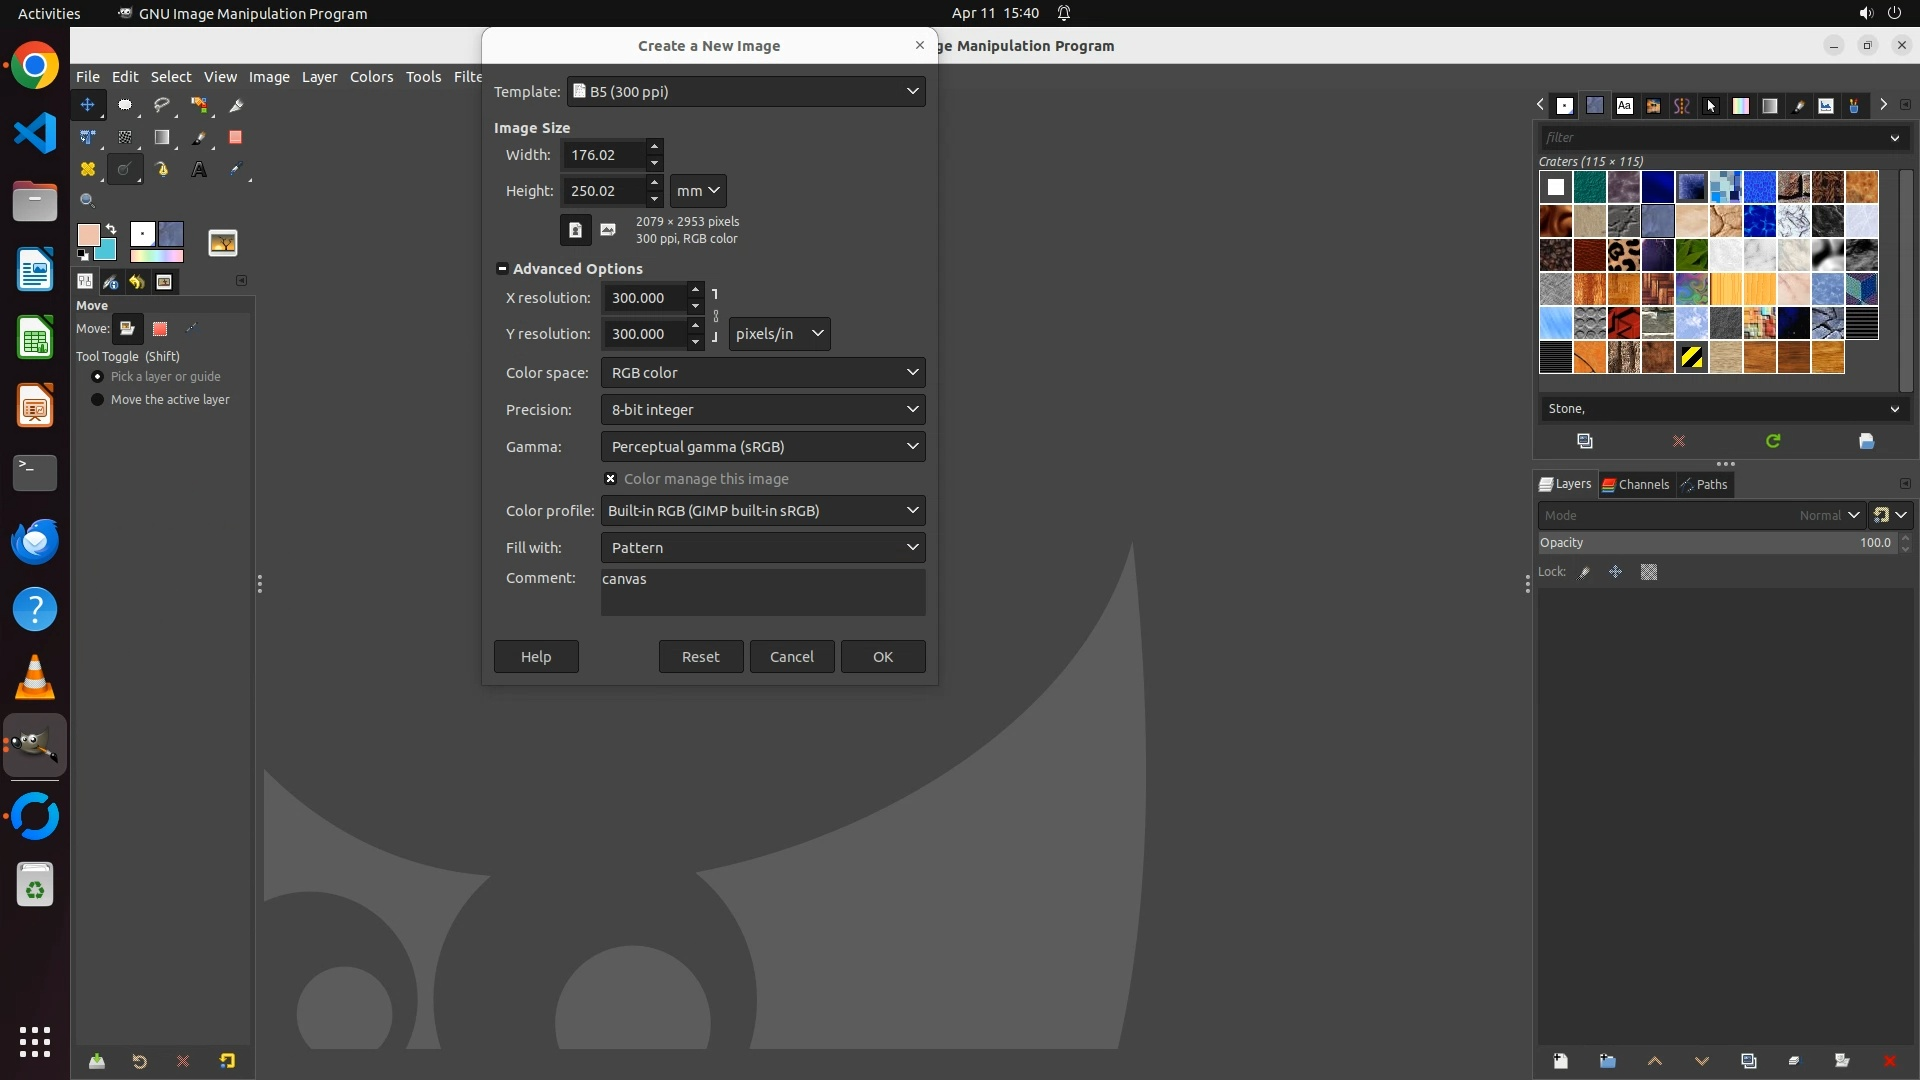The width and height of the screenshot is (1920, 1080).
Task: Swap foreground and background colors
Action: tap(111, 229)
